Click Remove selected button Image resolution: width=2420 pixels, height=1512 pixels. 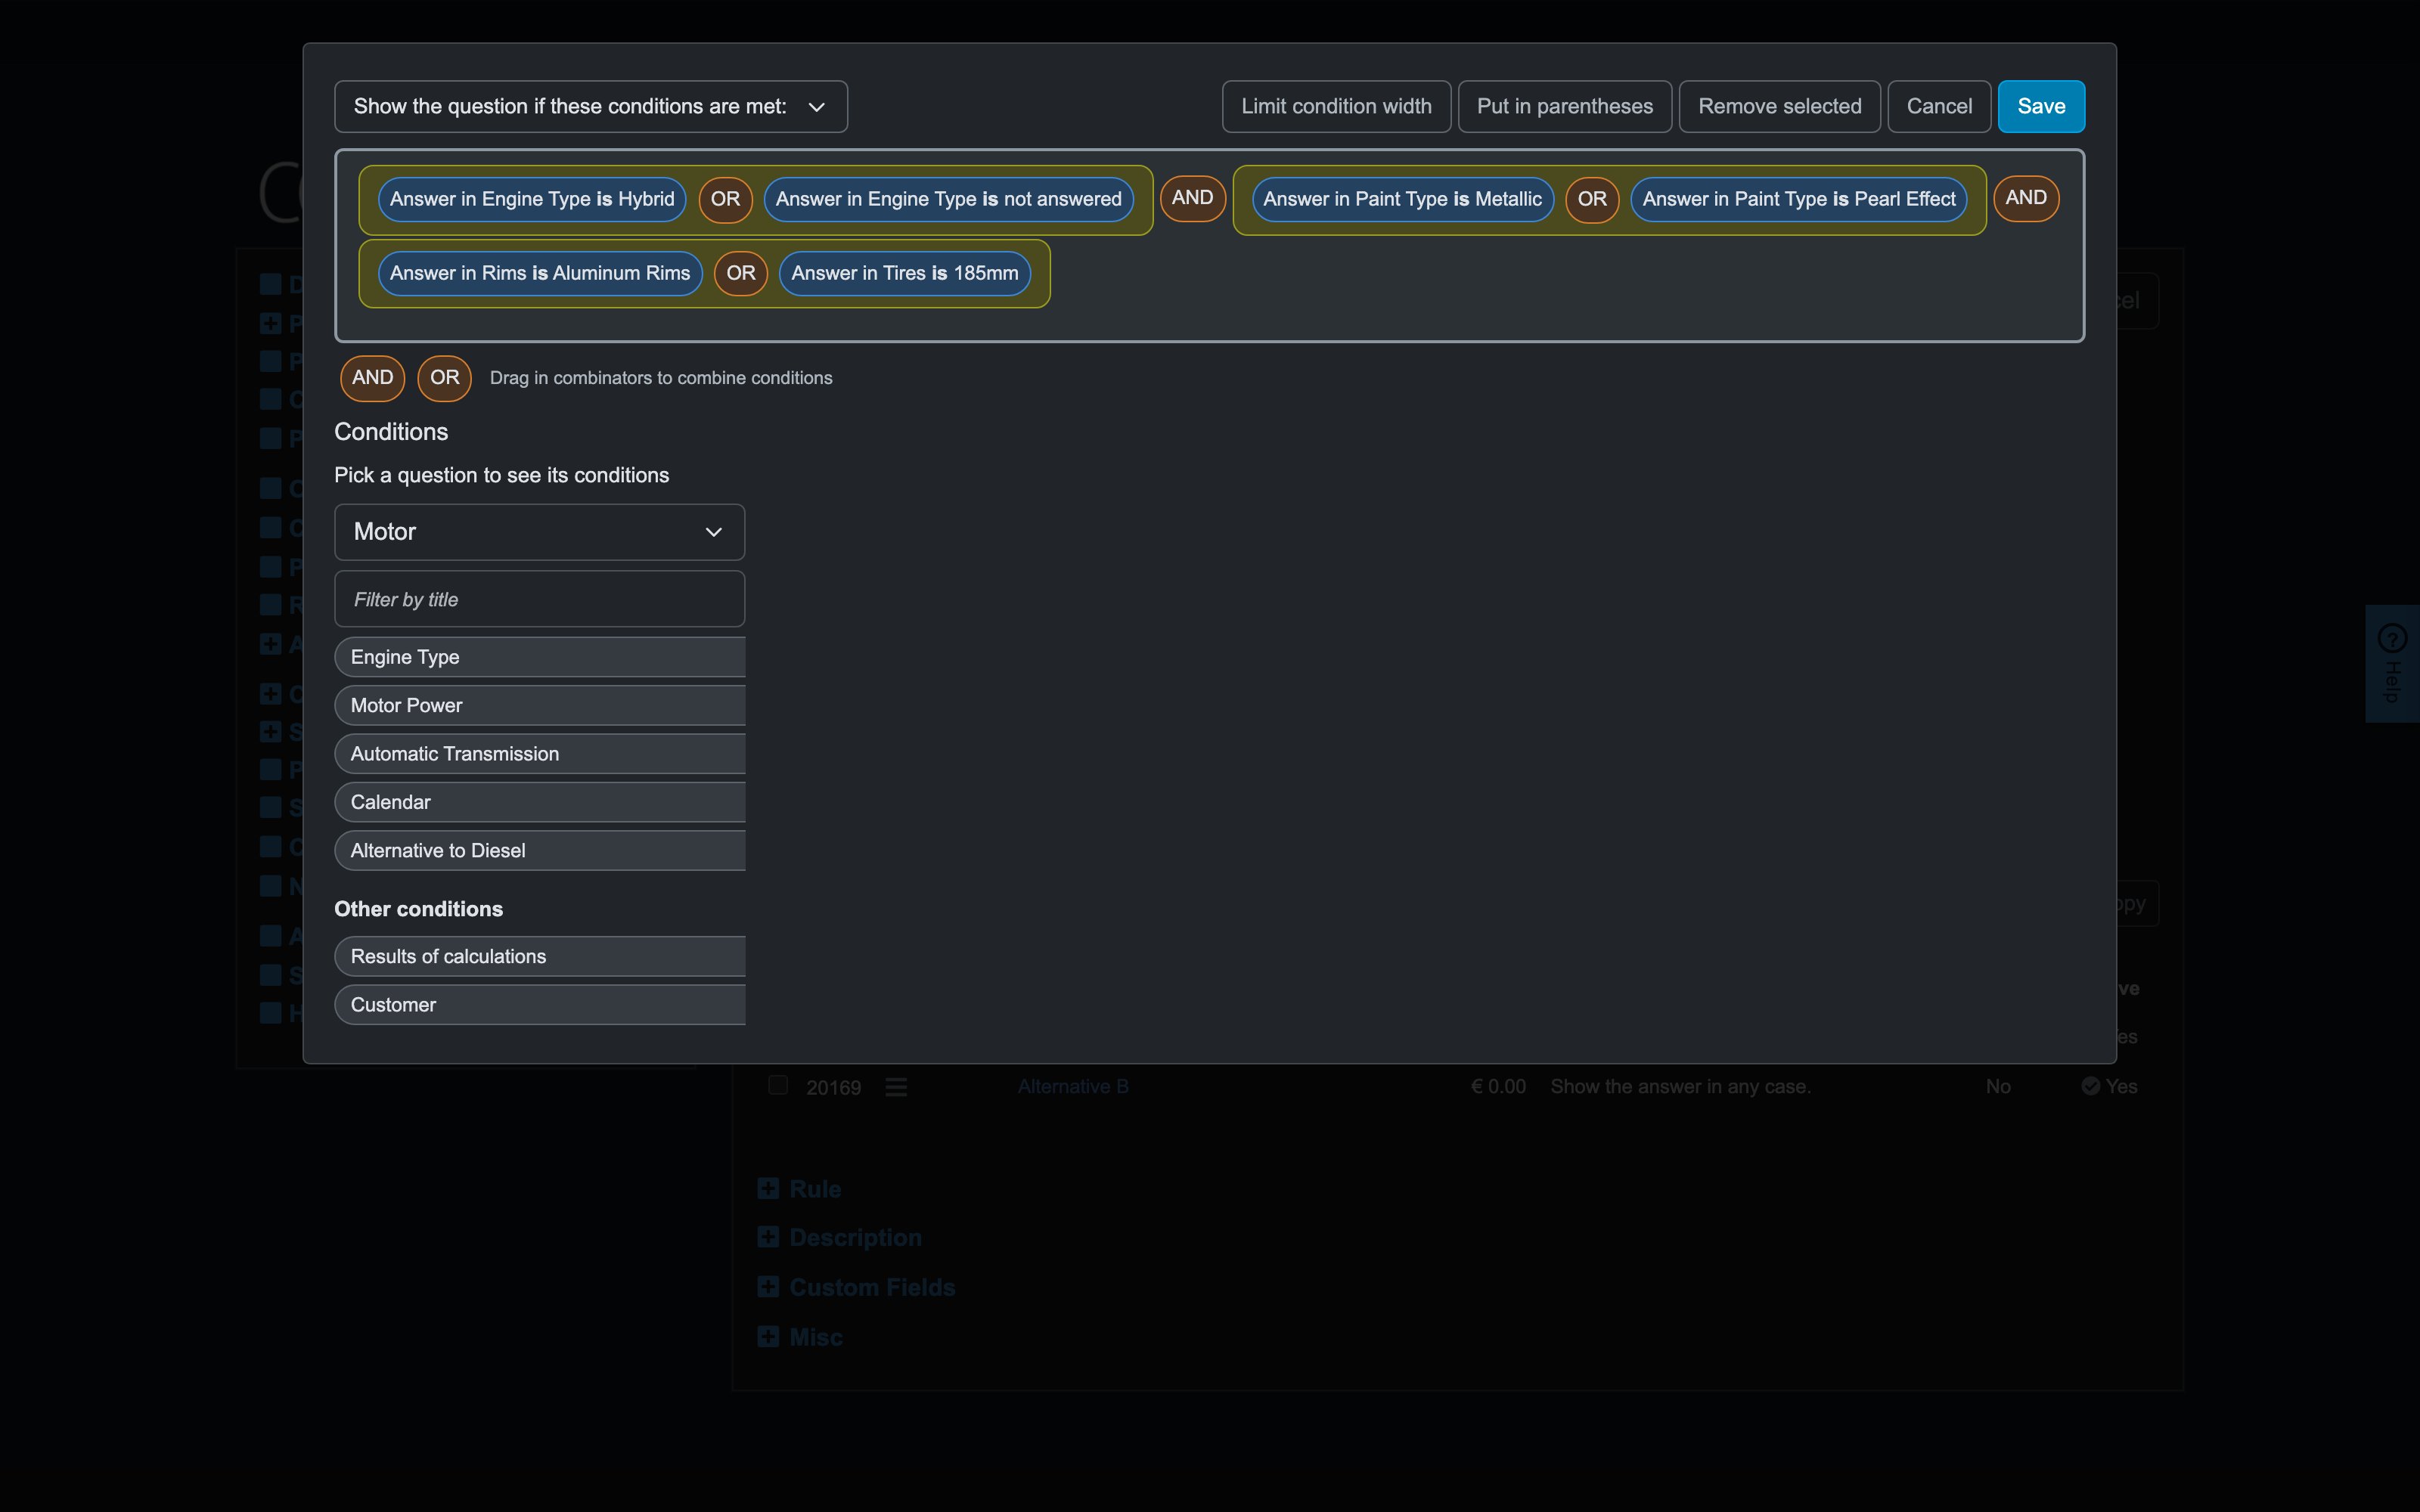pos(1779,106)
